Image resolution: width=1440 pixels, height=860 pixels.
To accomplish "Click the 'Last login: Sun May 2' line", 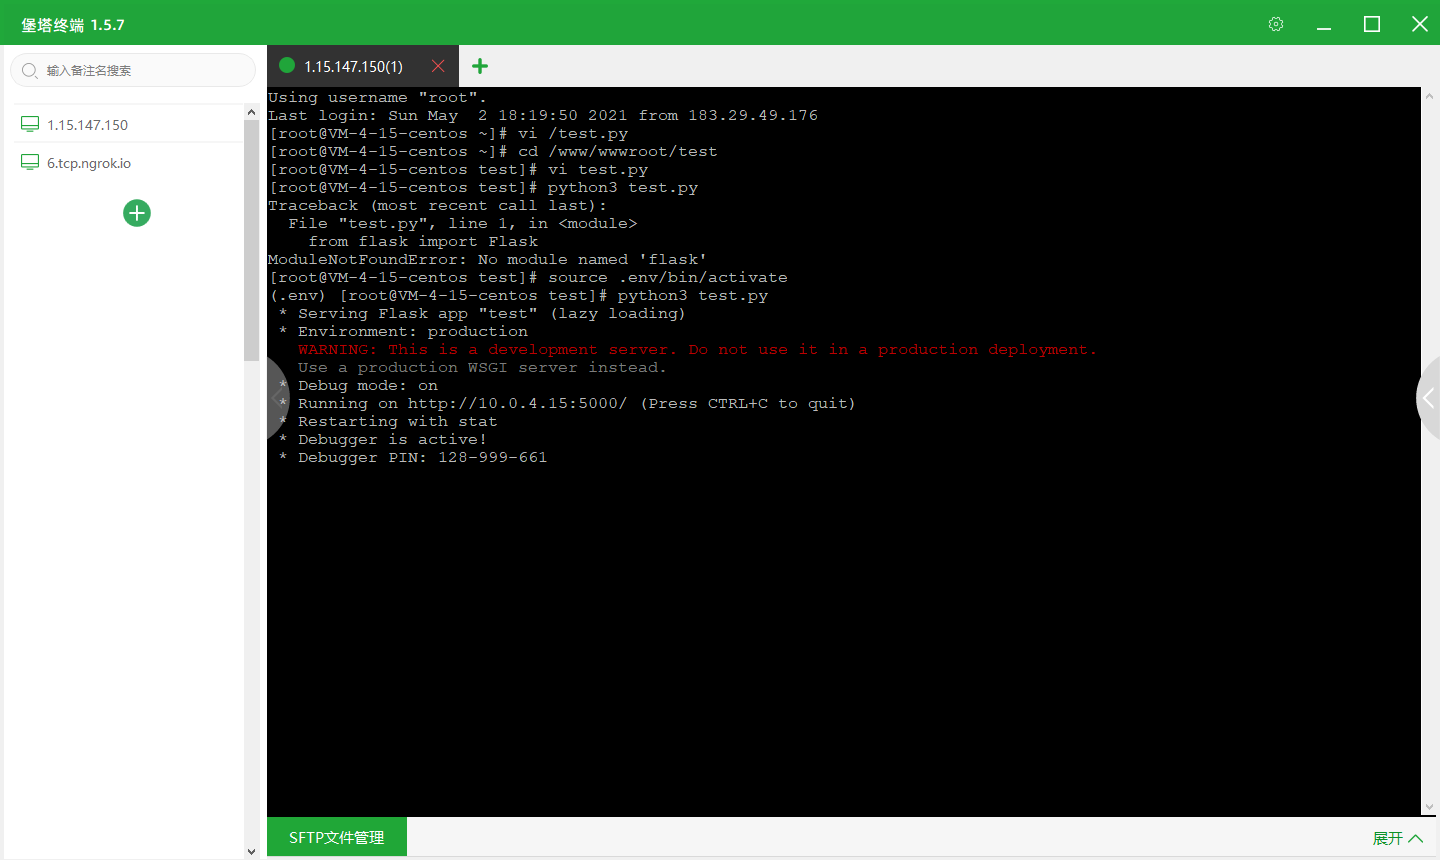I will [x=543, y=116].
